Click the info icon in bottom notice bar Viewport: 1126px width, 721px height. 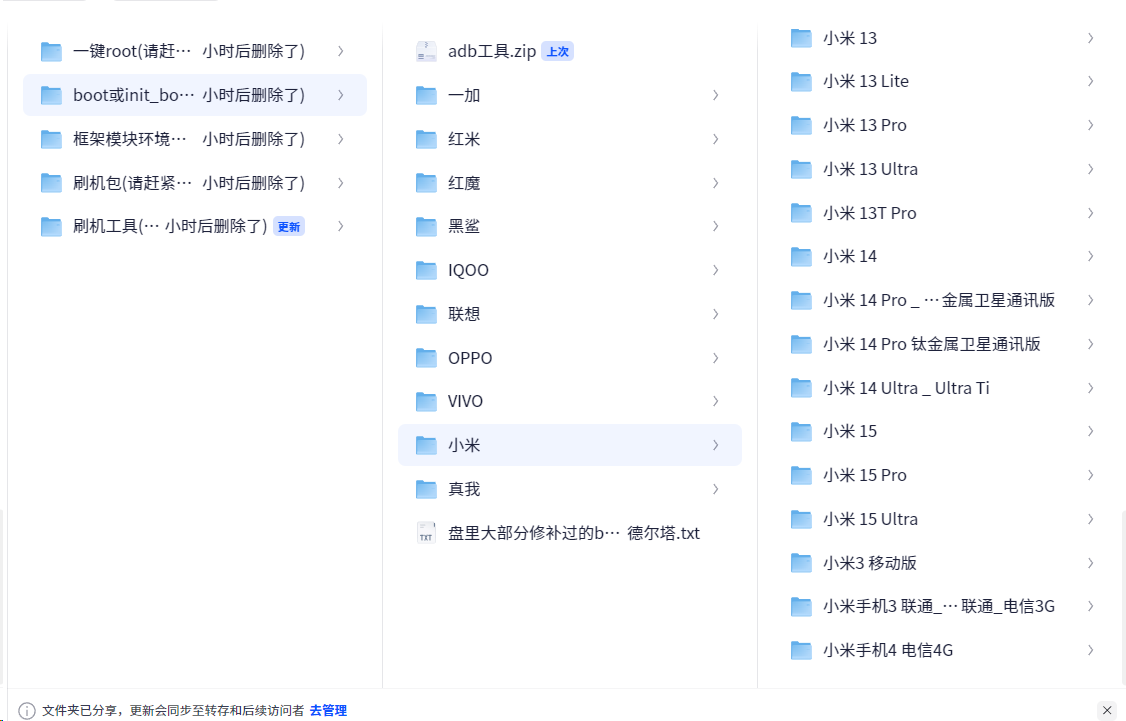[27, 710]
